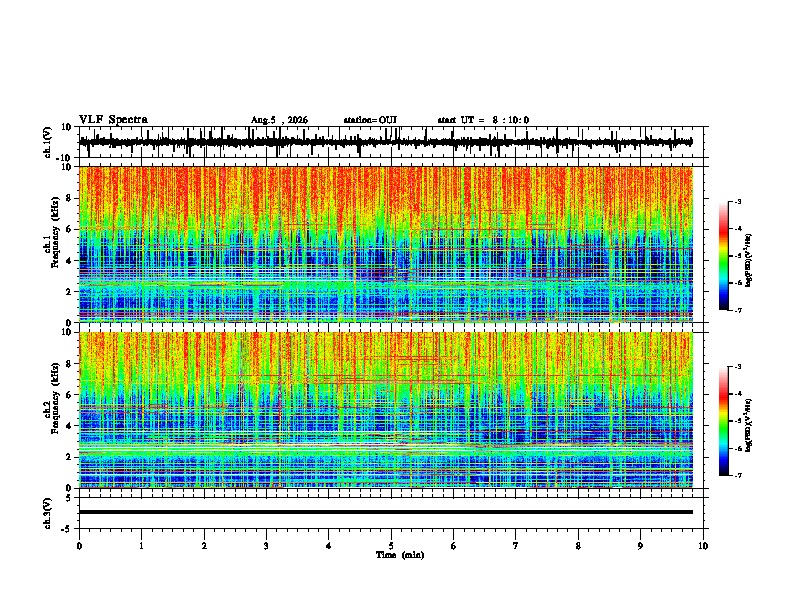
Task: Click the "3" tick on the time axis
Action: pos(266,546)
